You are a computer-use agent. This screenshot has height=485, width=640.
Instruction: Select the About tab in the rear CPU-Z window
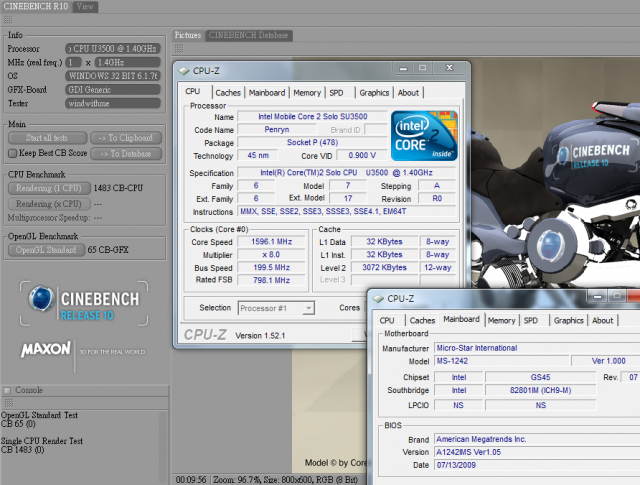coord(408,93)
